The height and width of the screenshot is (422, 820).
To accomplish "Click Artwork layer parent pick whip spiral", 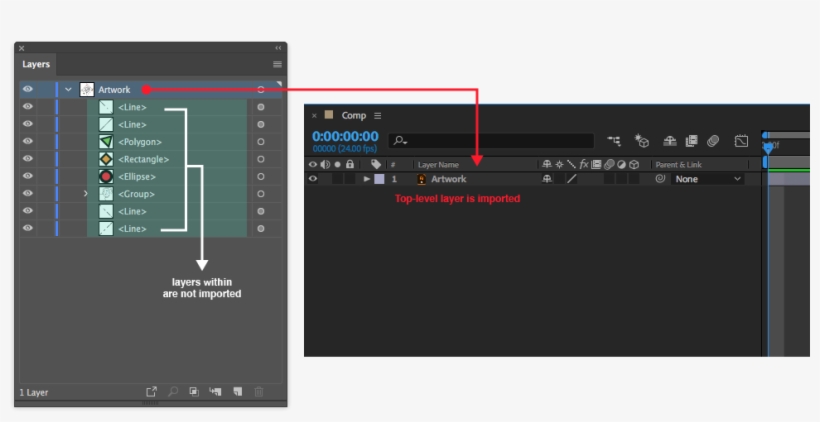I will [660, 179].
